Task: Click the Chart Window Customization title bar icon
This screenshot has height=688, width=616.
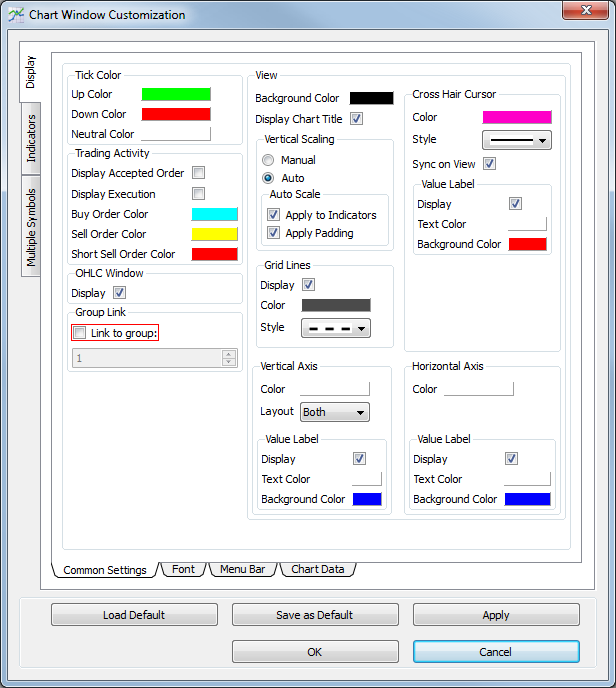Action: point(15,15)
